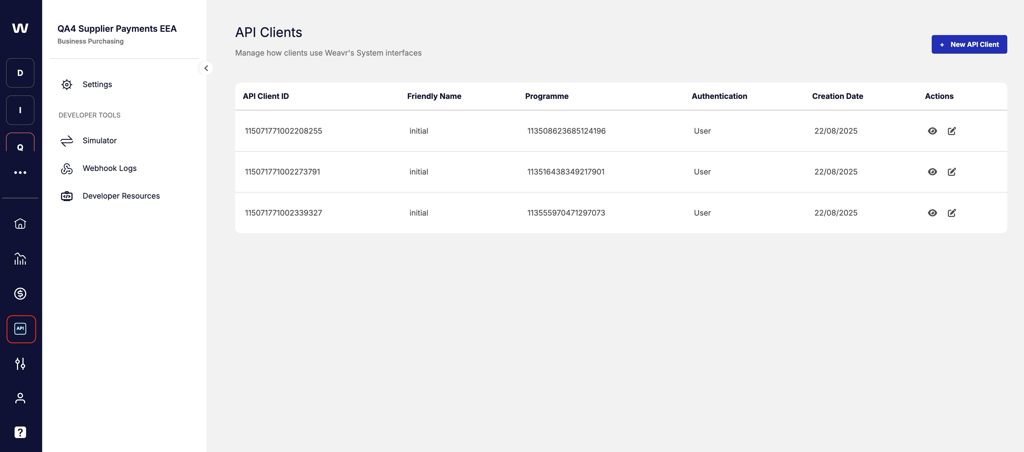Select the API sidebar icon

[21, 329]
